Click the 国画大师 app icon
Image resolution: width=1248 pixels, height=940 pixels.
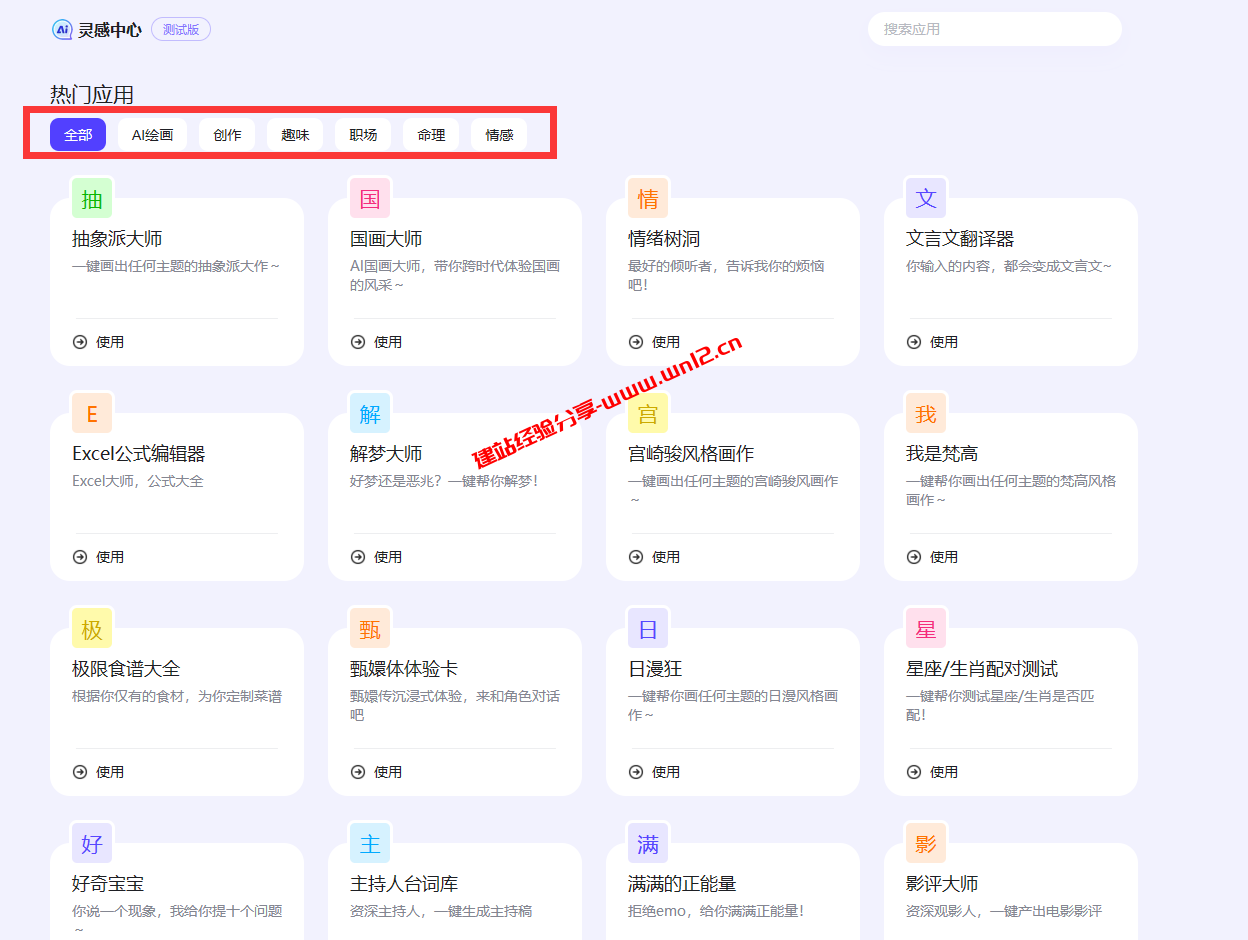tap(370, 198)
